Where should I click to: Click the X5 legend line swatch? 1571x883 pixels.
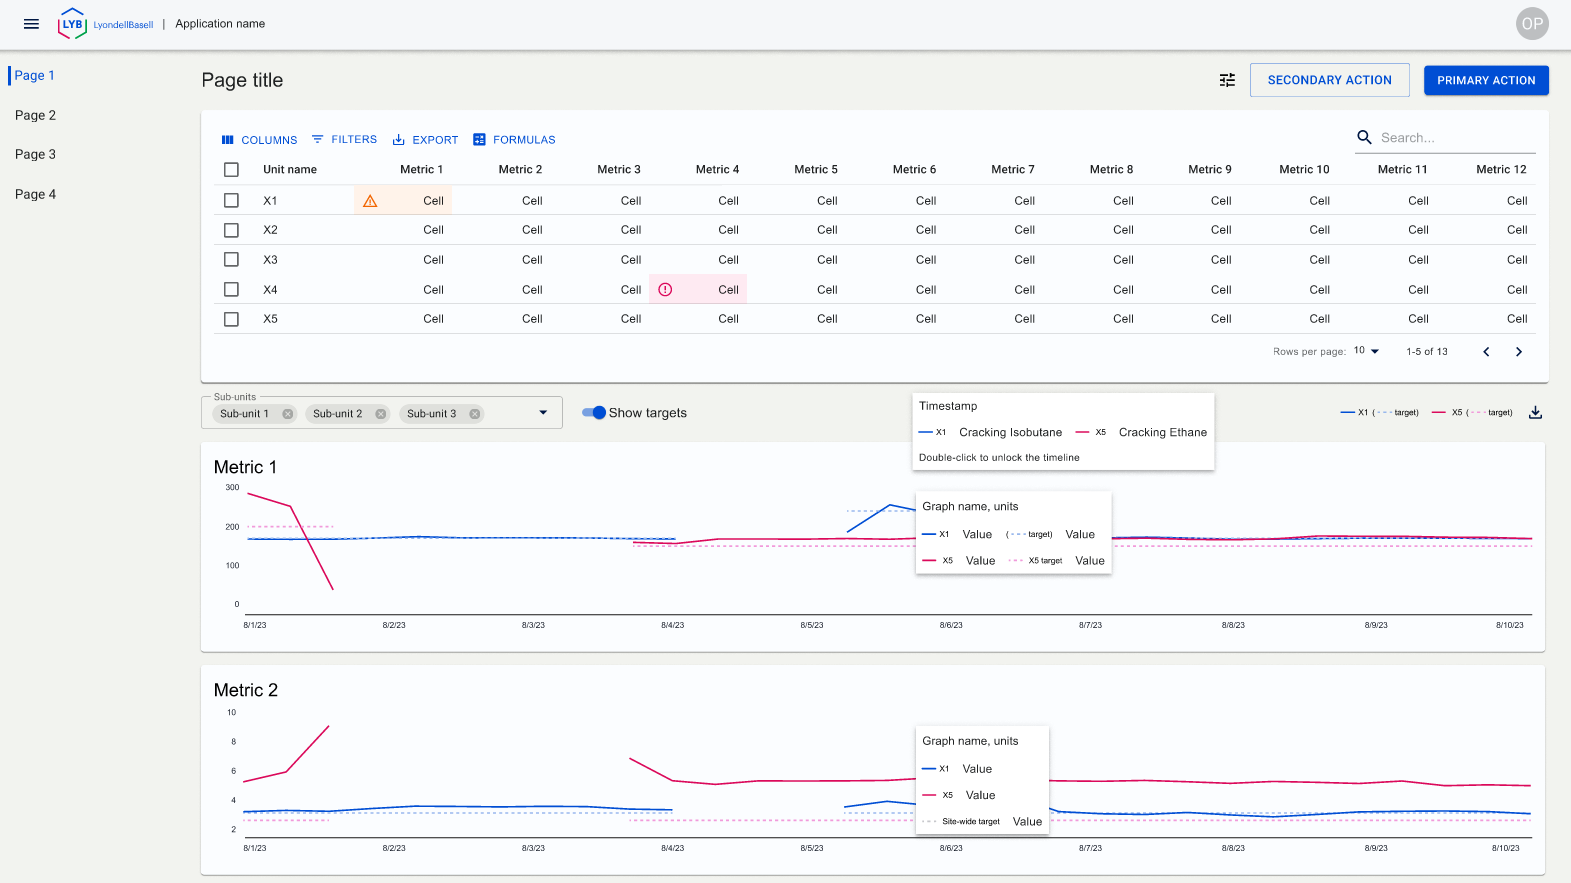point(1439,412)
